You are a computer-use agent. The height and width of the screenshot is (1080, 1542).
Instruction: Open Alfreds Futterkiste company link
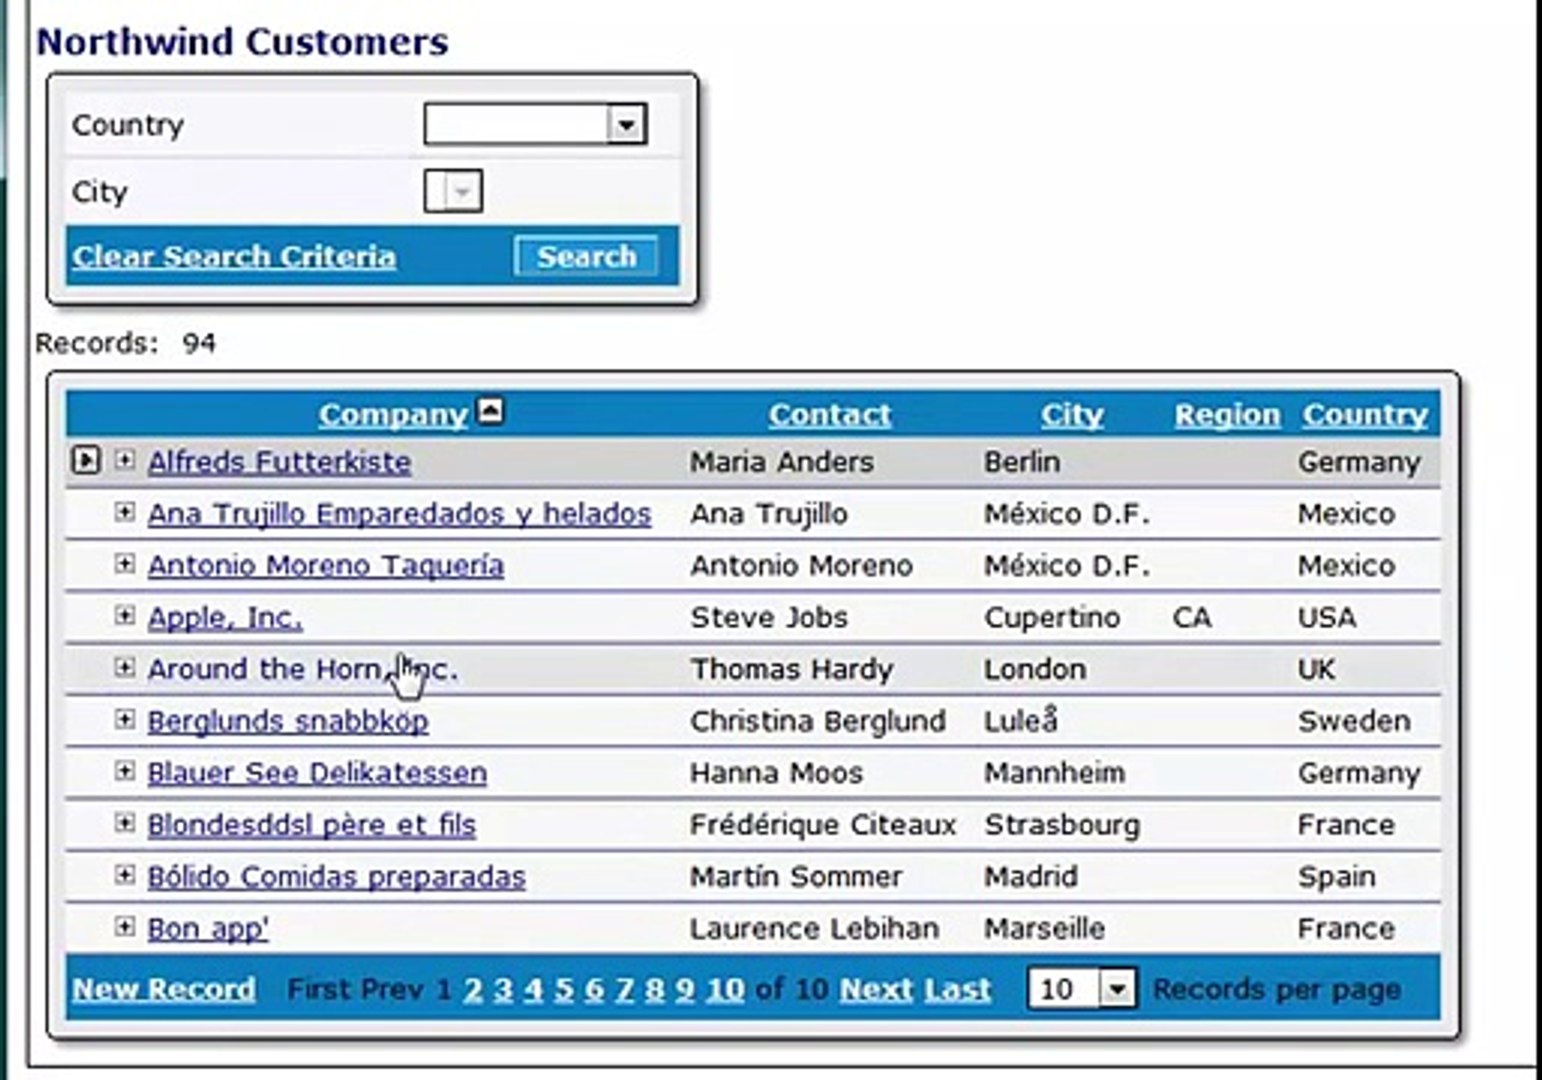[x=279, y=461]
